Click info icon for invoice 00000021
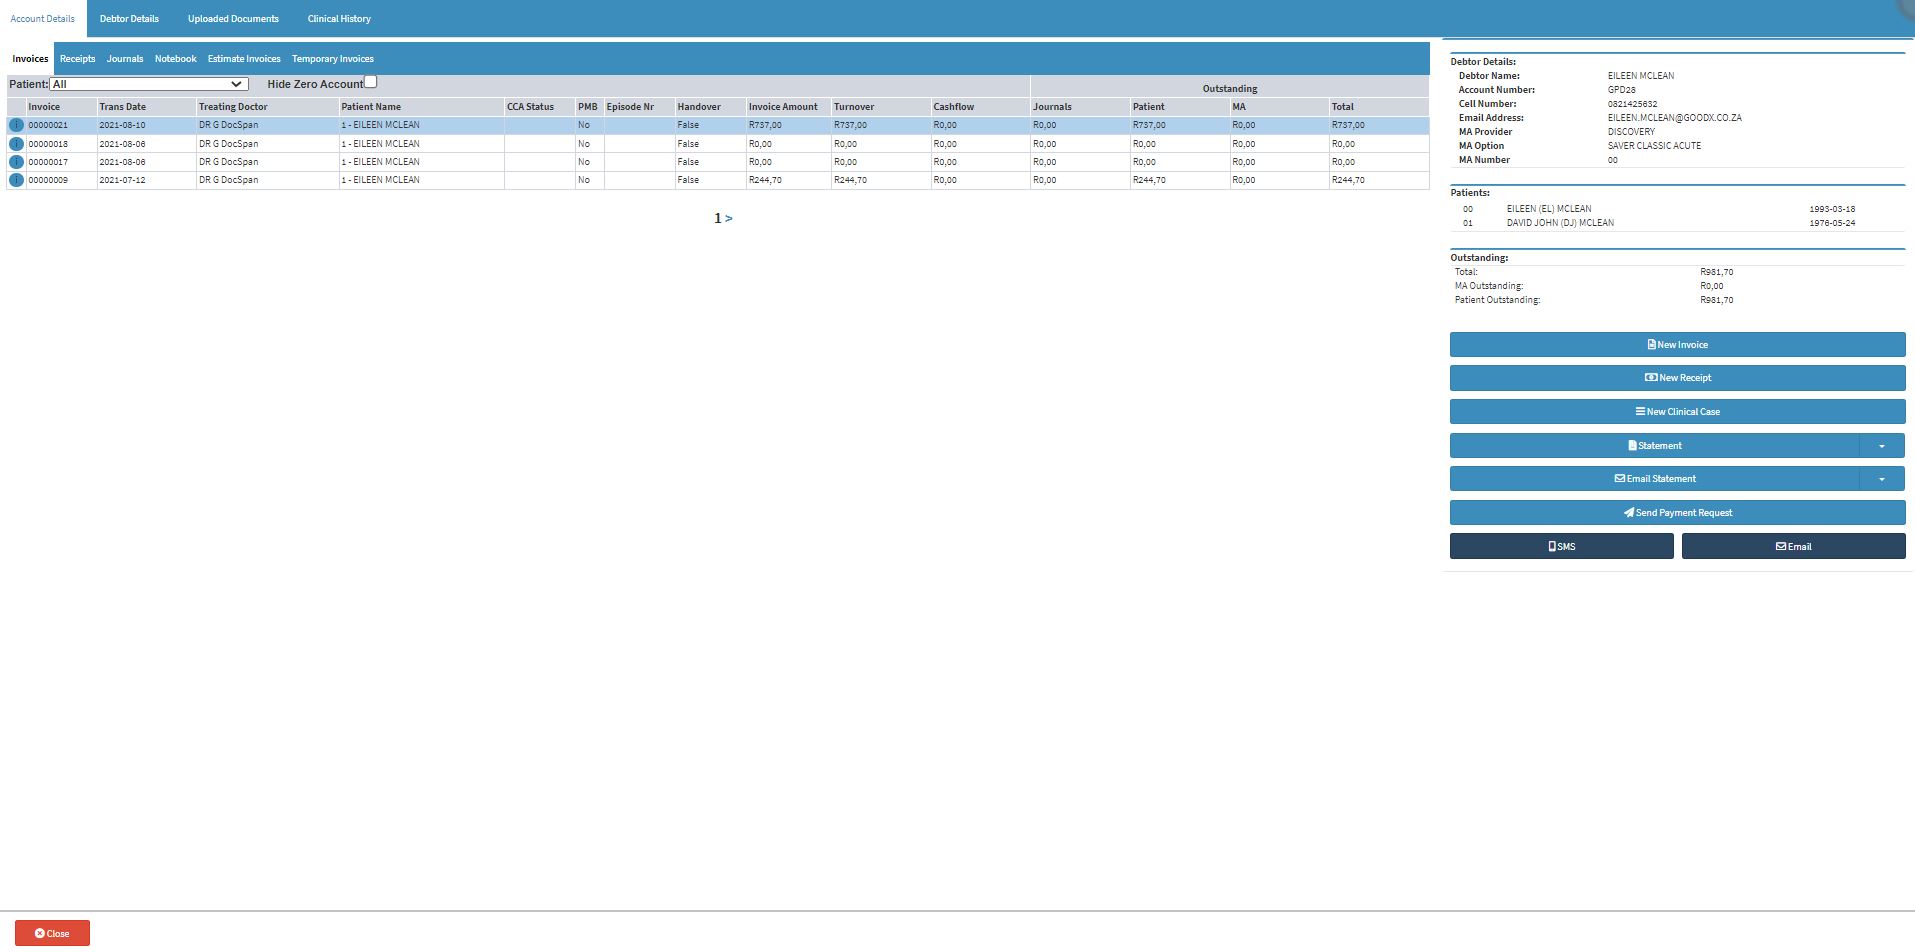This screenshot has width=1915, height=952. pyautogui.click(x=16, y=125)
